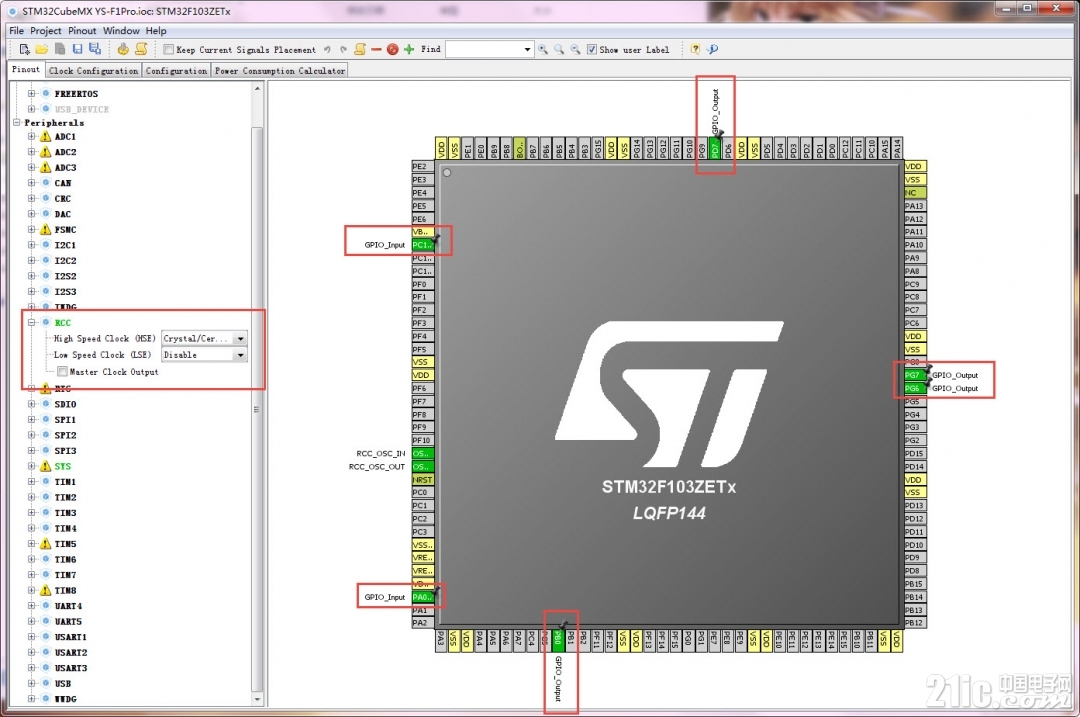The image size is (1080, 717).
Task: Click the yellow scroll icon before the minus
Action: [x=360, y=49]
